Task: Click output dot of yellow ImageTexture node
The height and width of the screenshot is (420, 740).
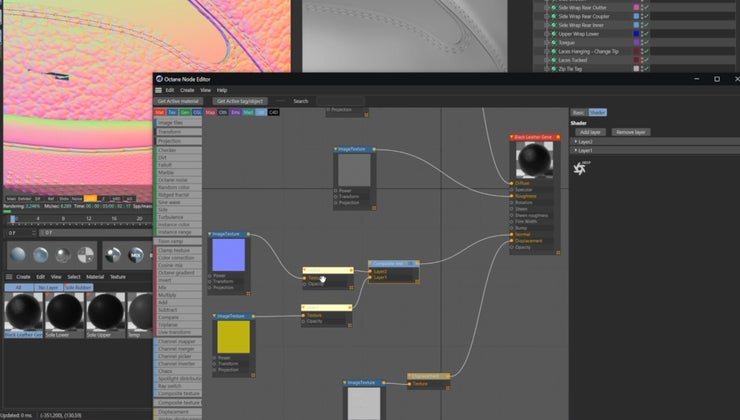Action: point(253,316)
